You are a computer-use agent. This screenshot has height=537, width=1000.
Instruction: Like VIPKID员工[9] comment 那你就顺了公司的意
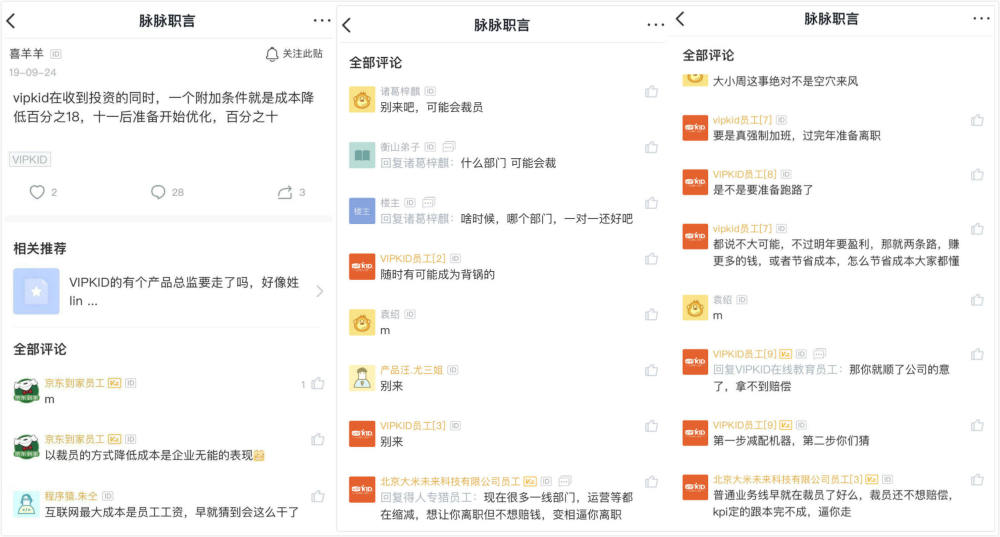[x=977, y=355]
